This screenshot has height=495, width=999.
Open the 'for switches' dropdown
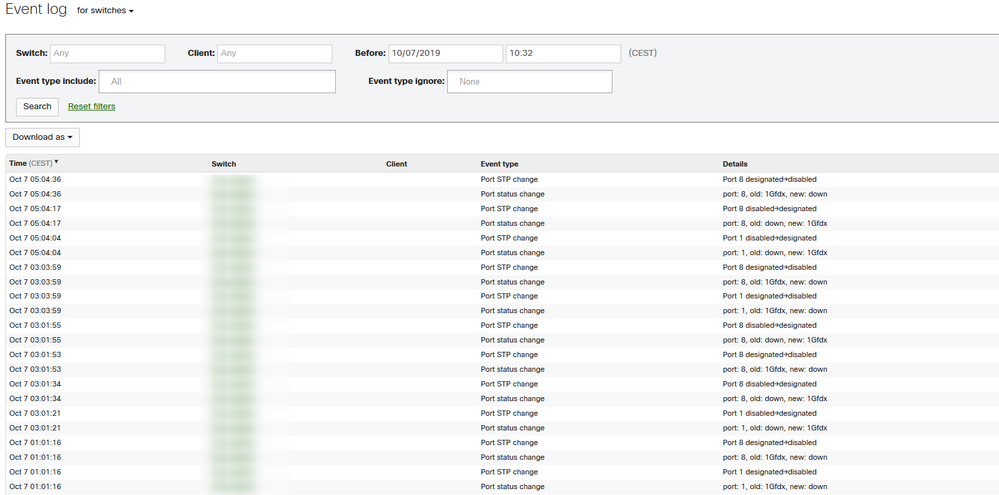coord(105,10)
